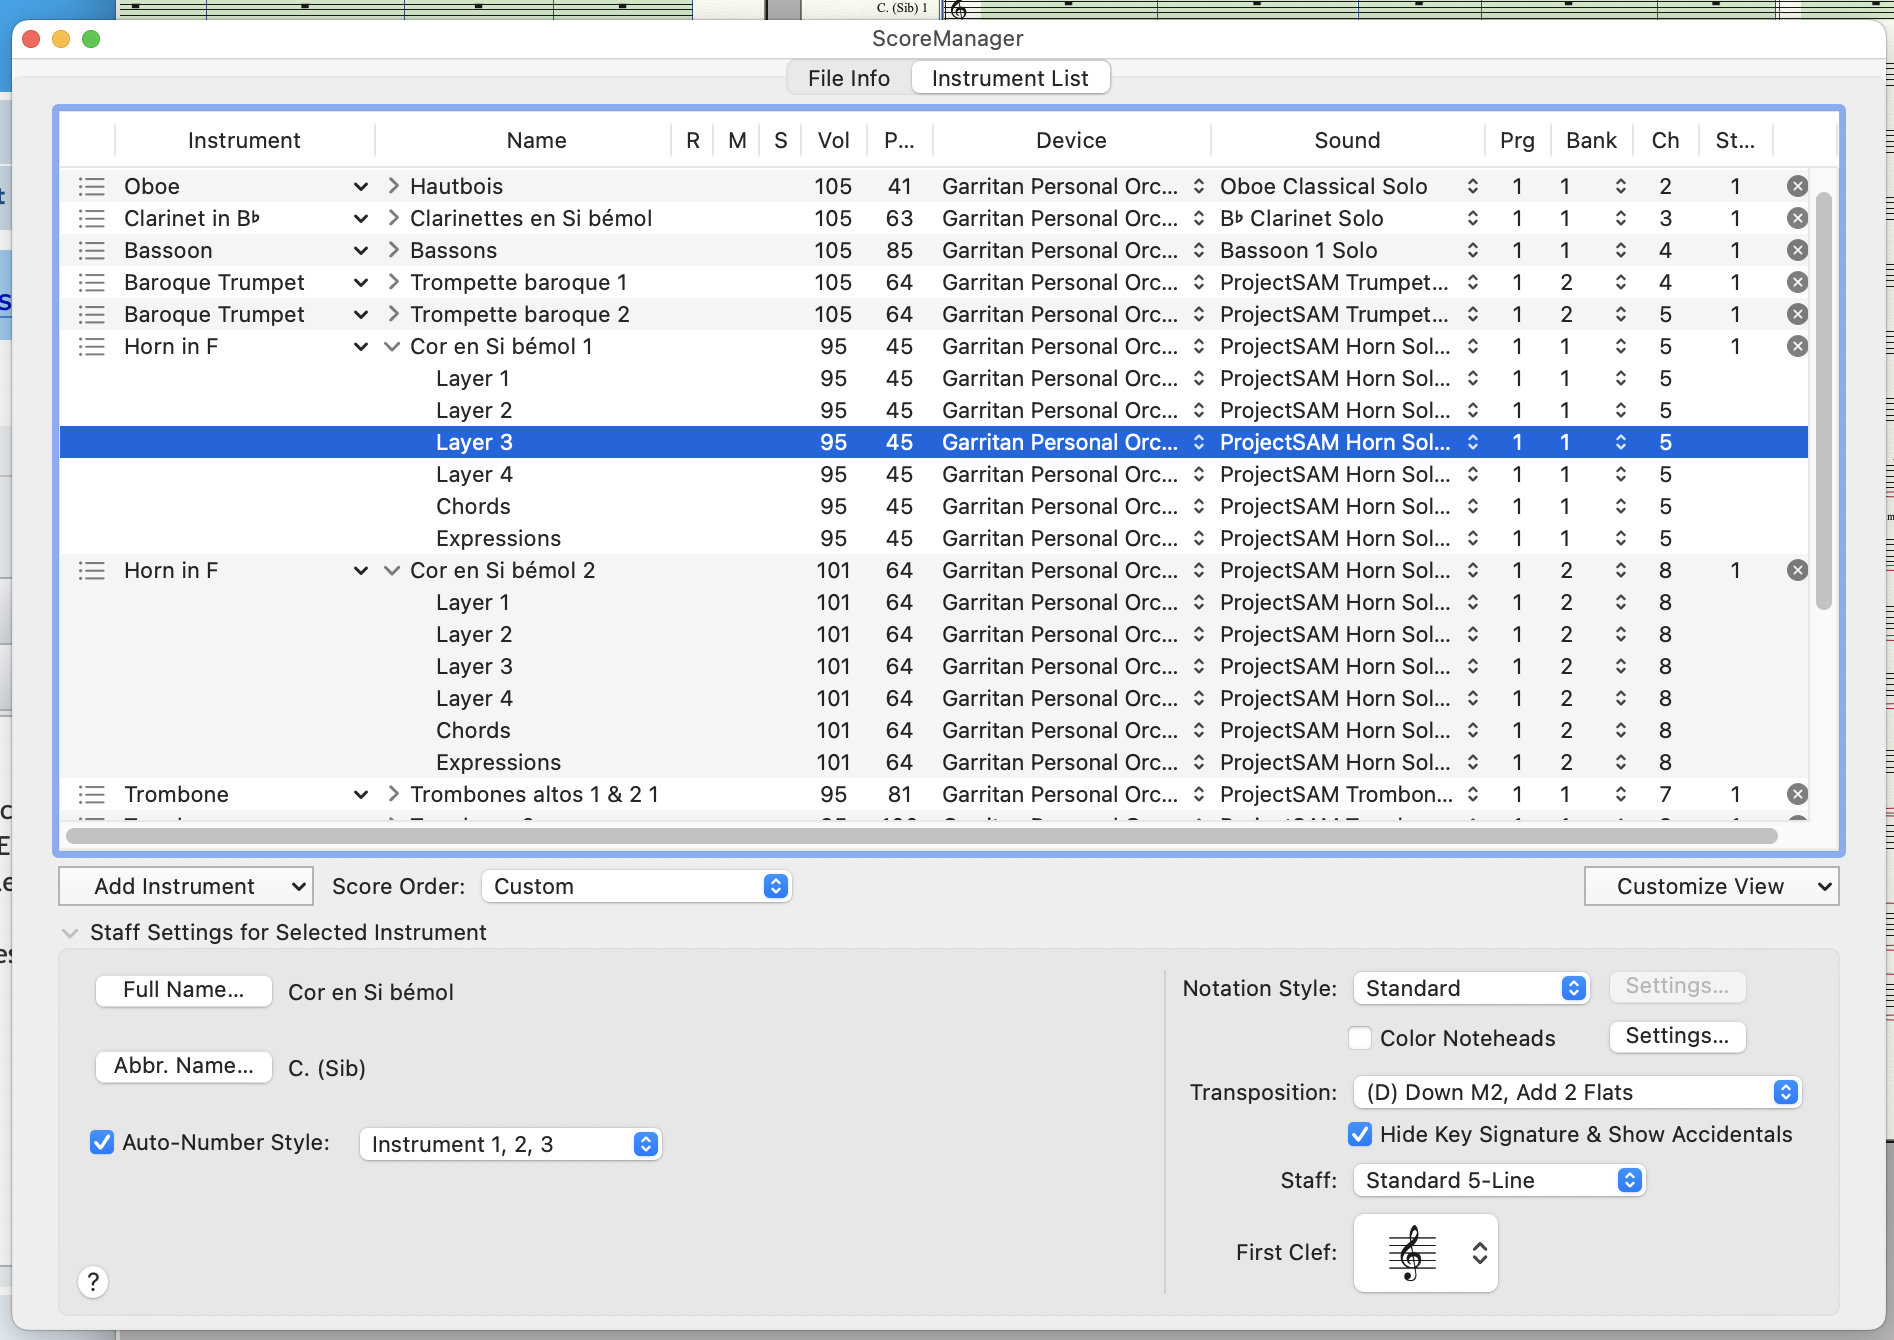This screenshot has width=1894, height=1340.
Task: Uncheck the Auto-Number Style checkbox
Action: (x=102, y=1143)
